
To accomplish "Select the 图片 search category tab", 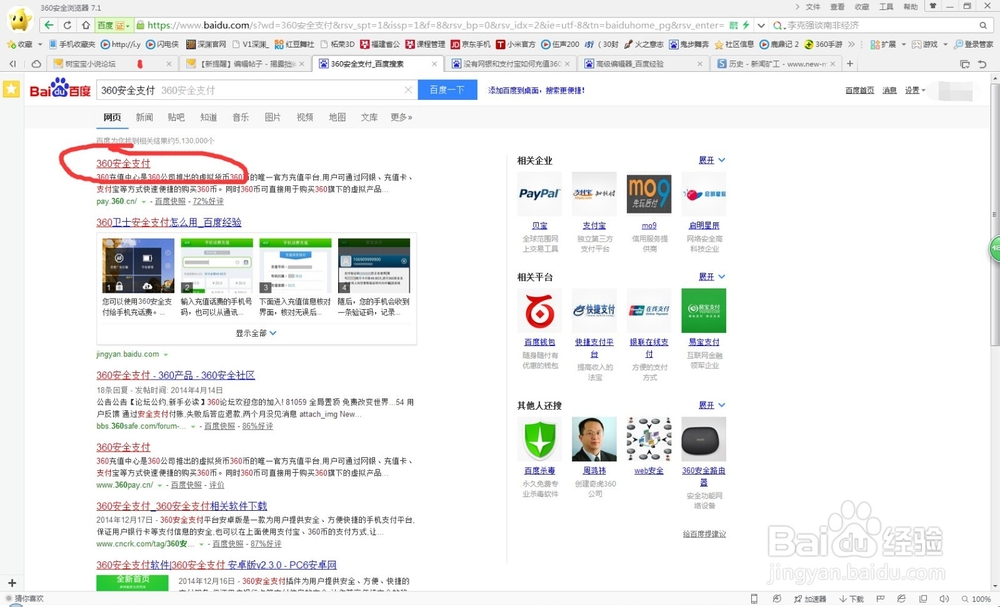I will point(272,117).
